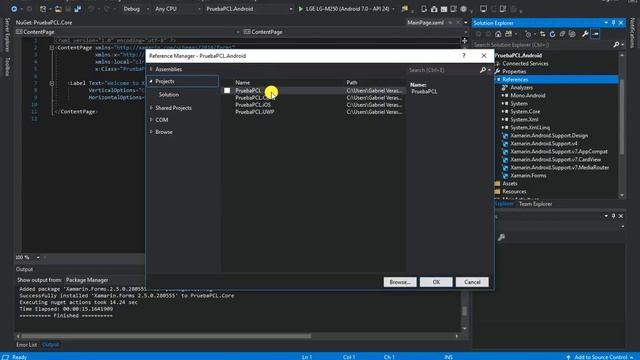Click the Open File toolbar icon
Viewport: 640px width, 360px height.
point(58,9)
